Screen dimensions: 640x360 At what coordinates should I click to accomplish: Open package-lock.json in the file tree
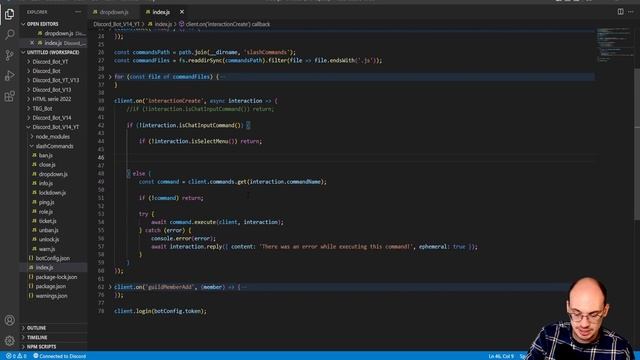point(56,277)
